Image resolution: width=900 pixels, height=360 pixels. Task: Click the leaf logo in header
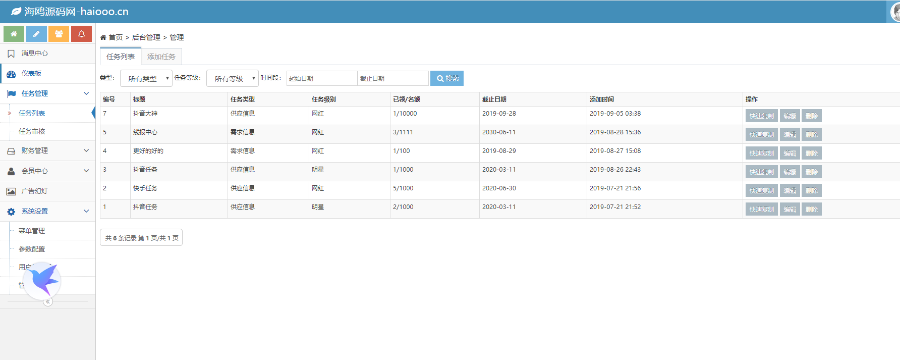(16, 11)
